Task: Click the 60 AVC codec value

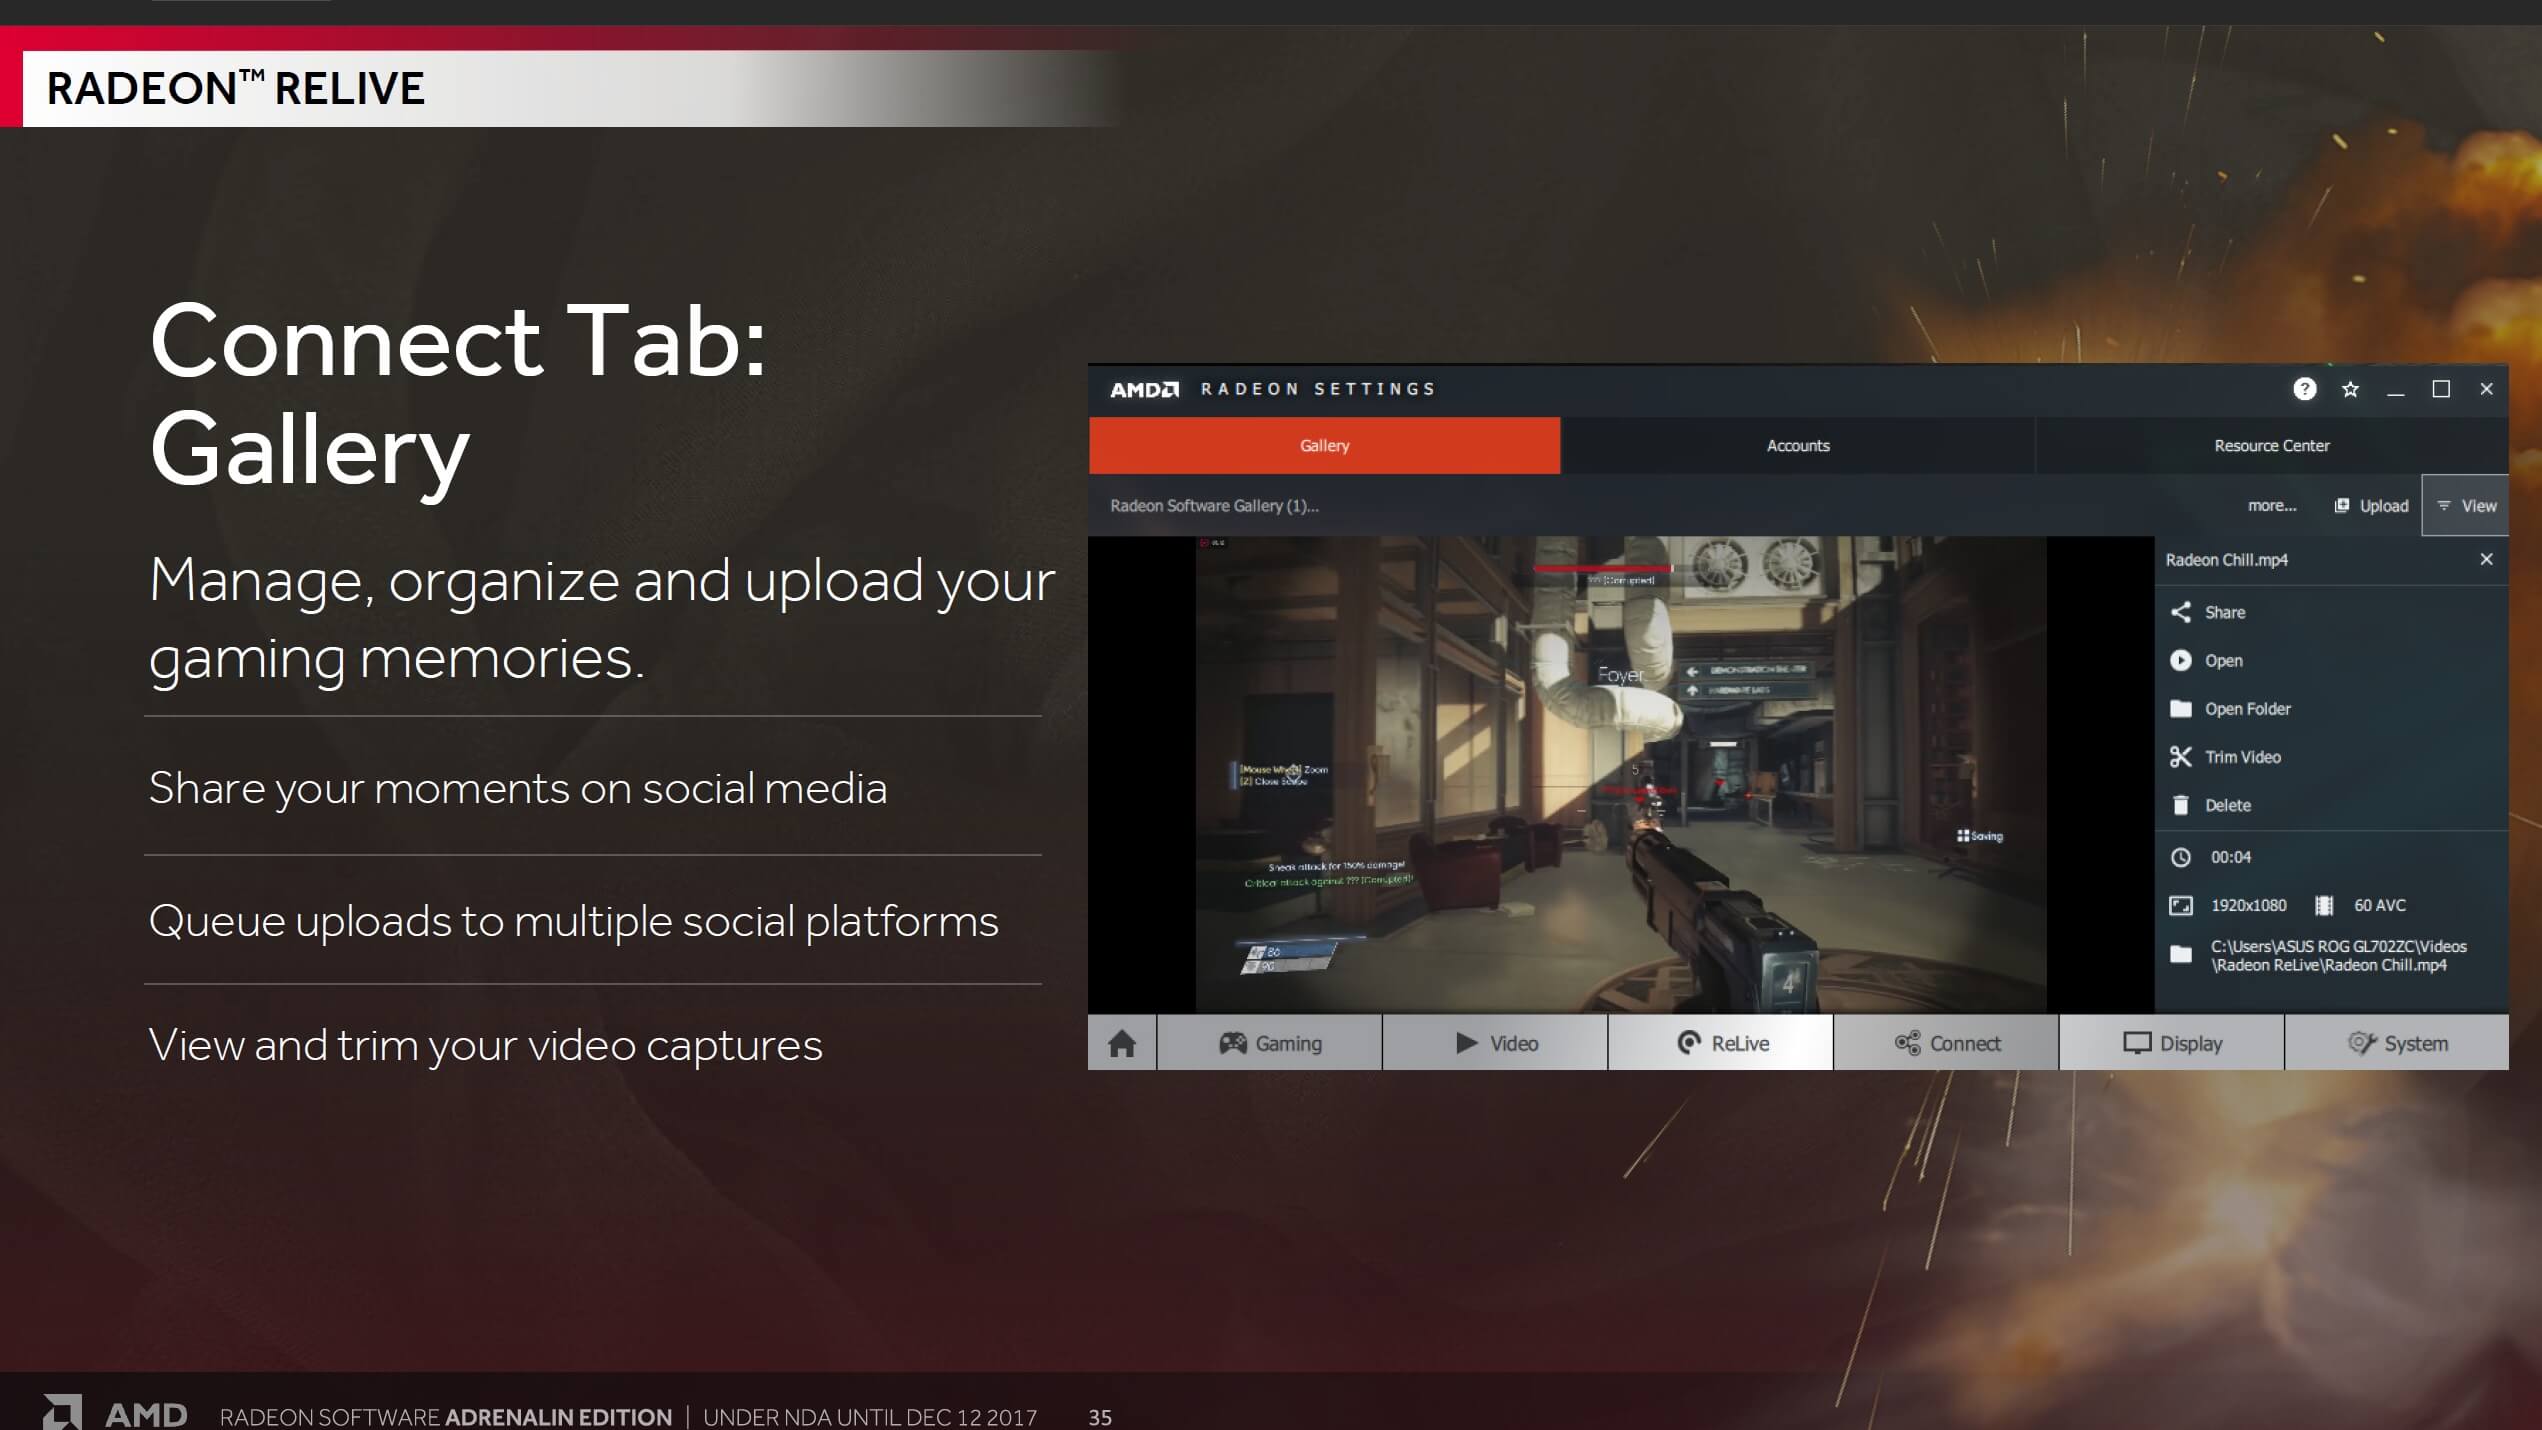Action: 2379,905
